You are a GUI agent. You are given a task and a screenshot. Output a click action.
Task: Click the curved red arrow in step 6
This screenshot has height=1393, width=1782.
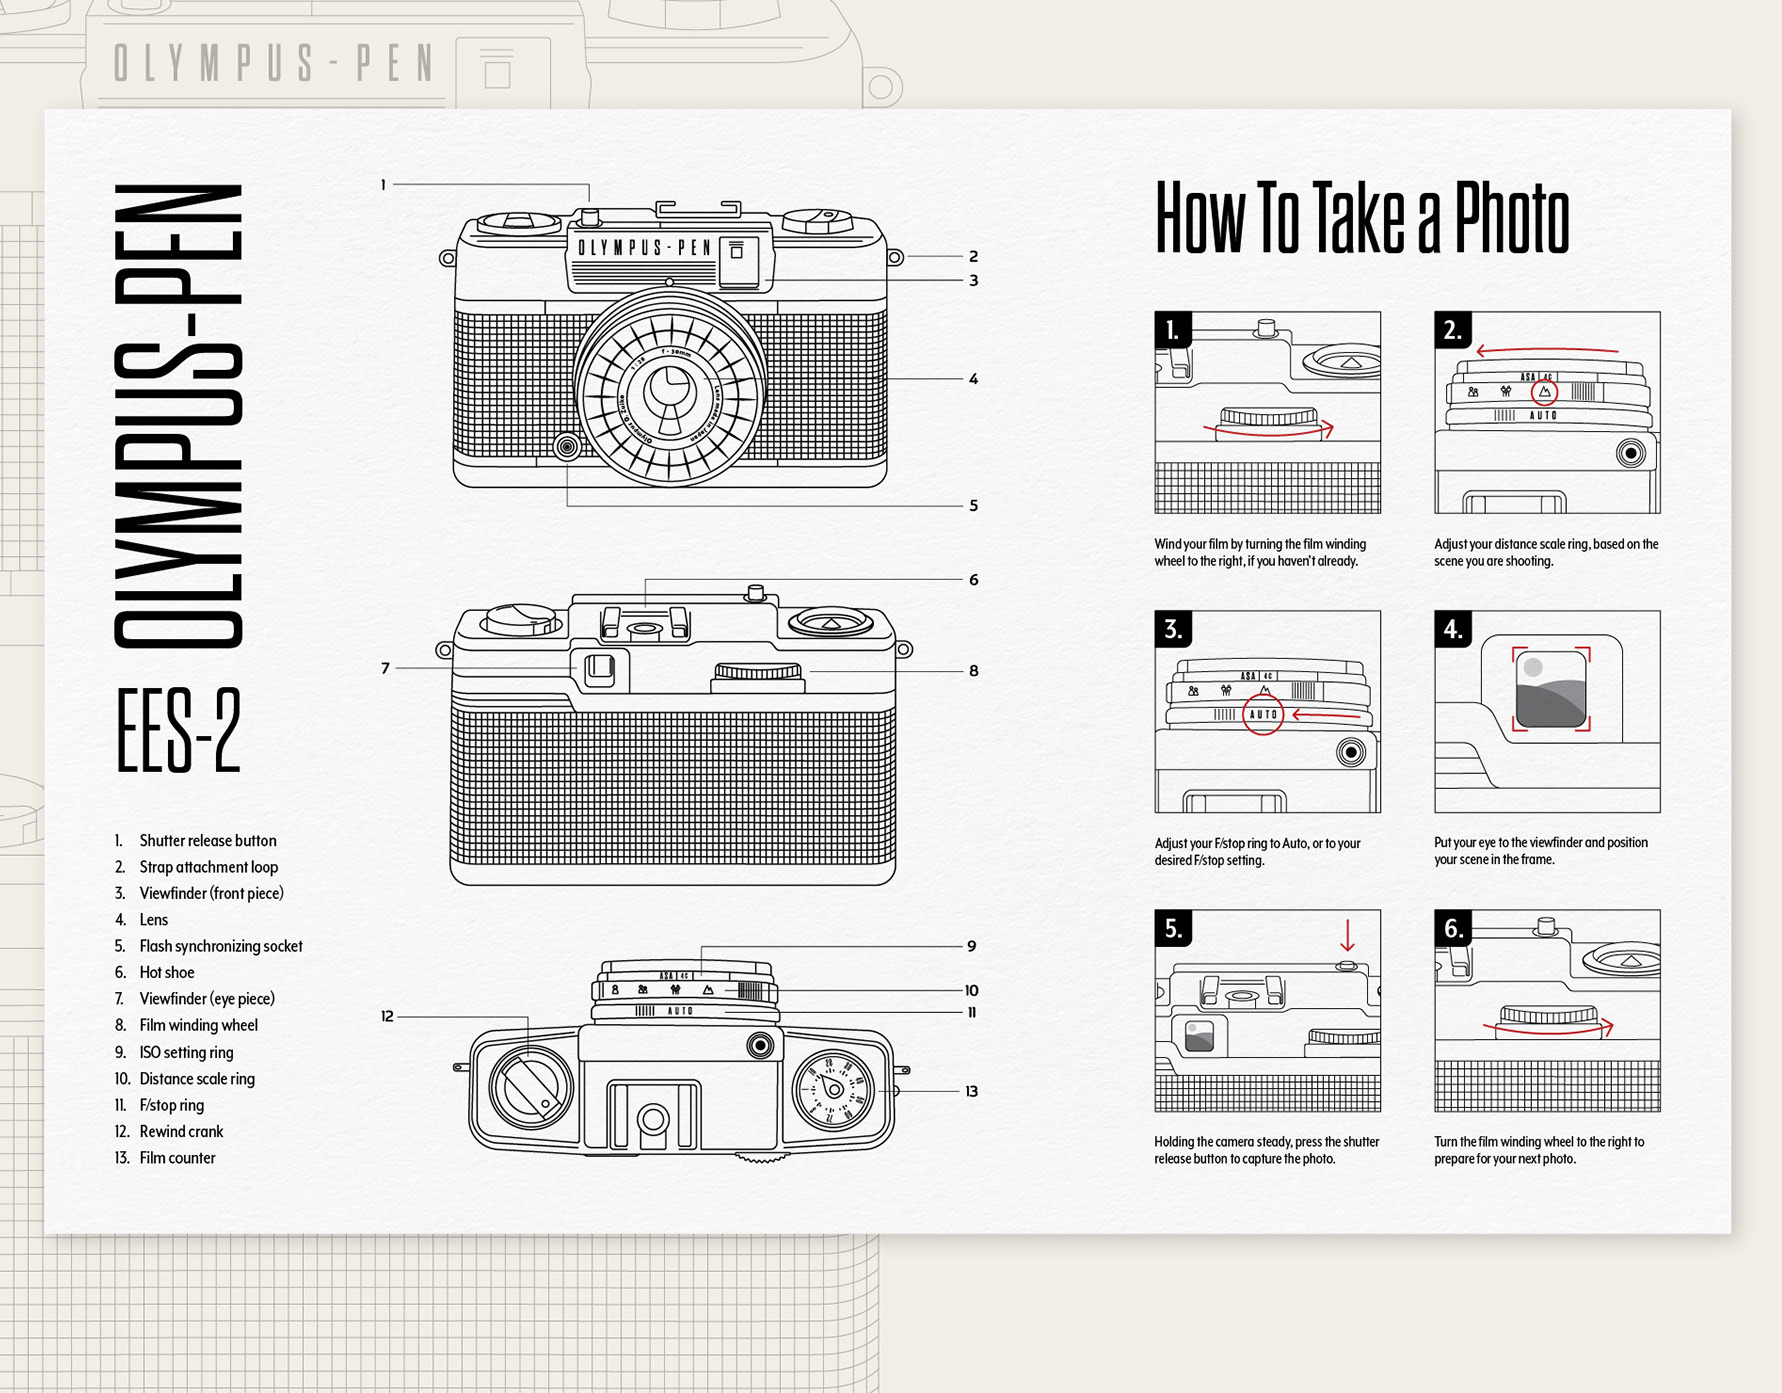(x=1548, y=1029)
